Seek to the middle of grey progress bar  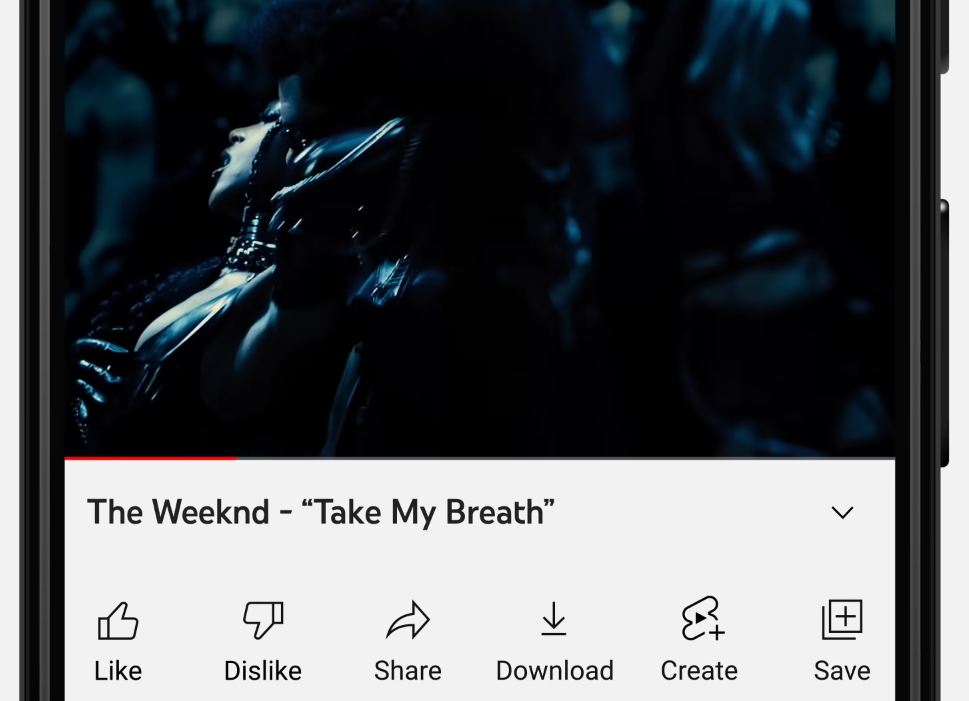pos(565,458)
